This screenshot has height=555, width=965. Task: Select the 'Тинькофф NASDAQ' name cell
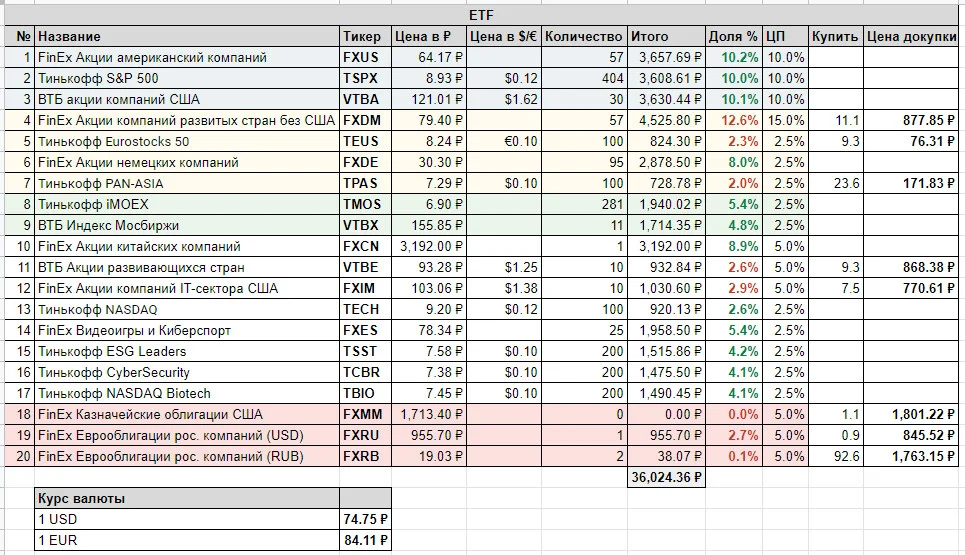(187, 309)
